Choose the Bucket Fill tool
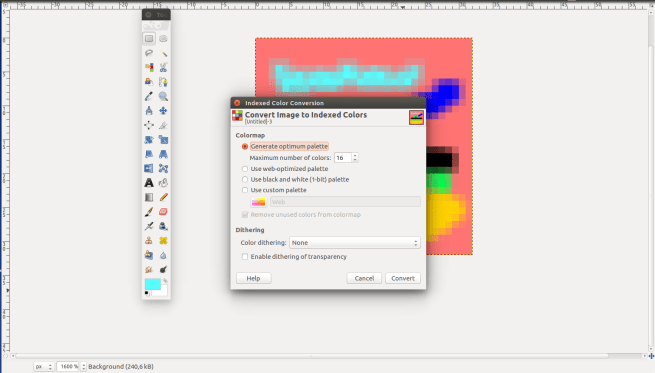Viewport: 655px width, 373px height. tap(163, 183)
